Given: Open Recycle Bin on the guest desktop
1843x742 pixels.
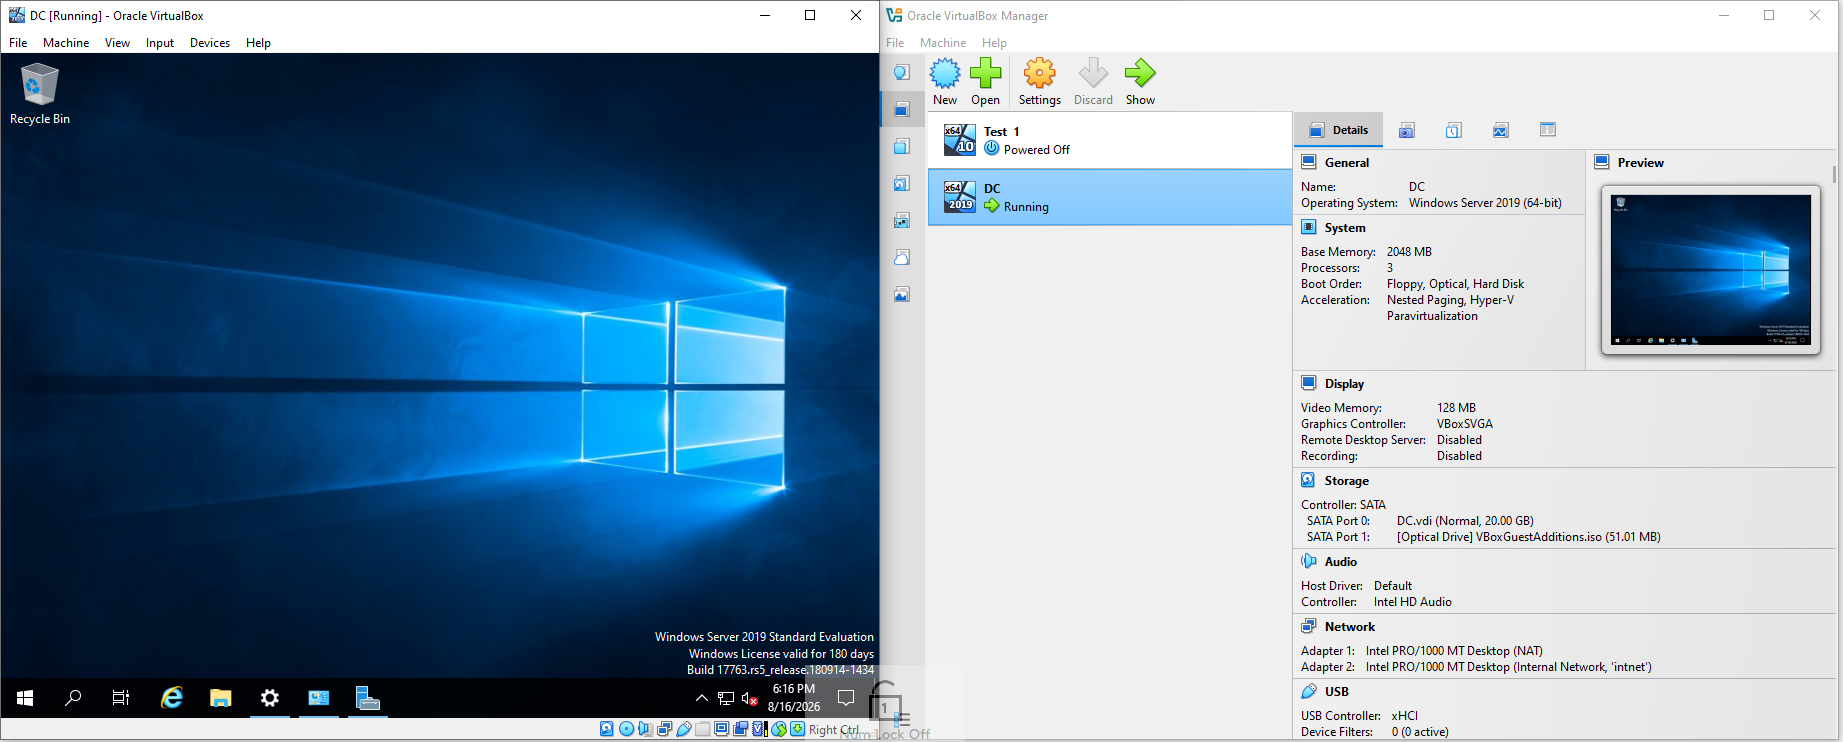Looking at the screenshot, I should tap(39, 94).
